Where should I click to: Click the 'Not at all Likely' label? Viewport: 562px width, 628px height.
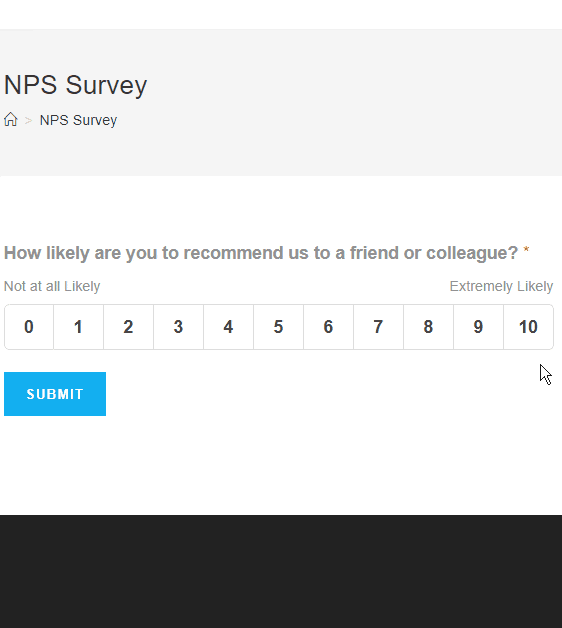[x=52, y=286]
